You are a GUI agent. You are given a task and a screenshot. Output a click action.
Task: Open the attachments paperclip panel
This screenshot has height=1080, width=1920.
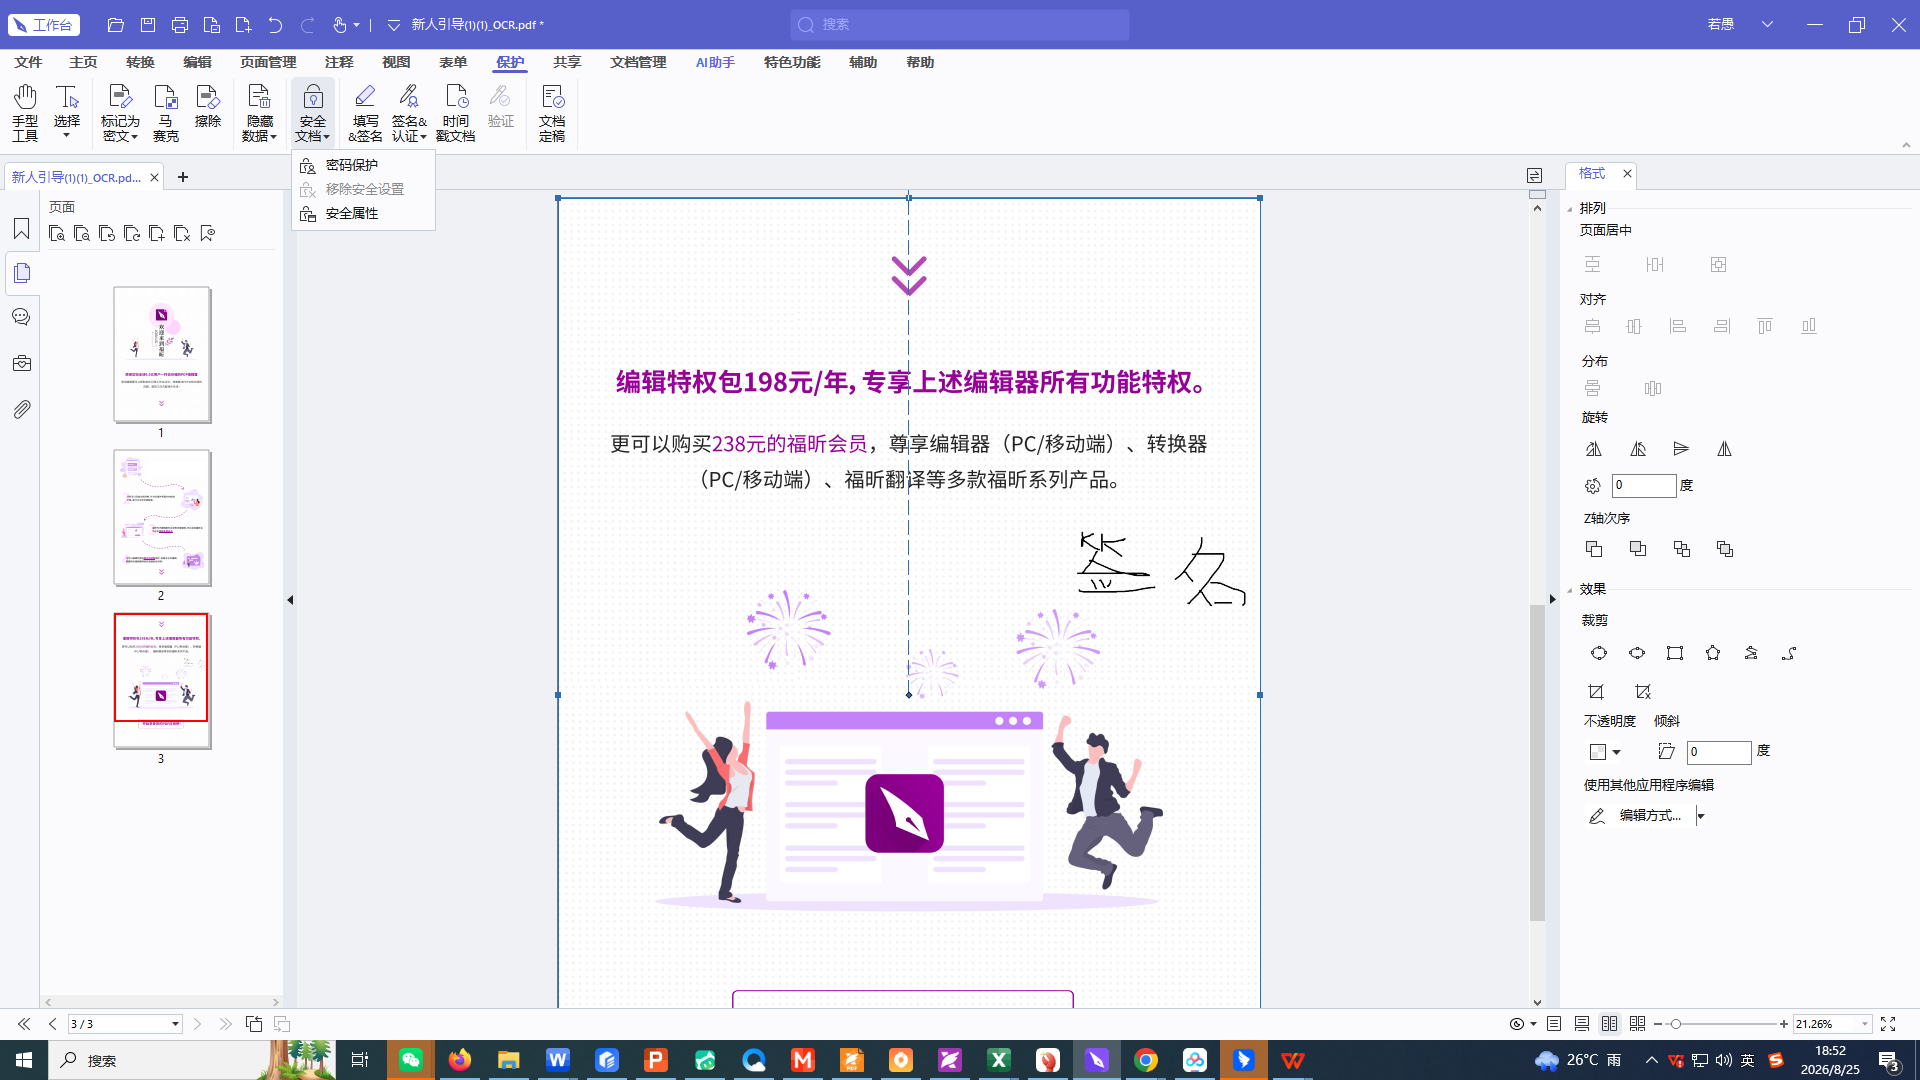(21, 409)
